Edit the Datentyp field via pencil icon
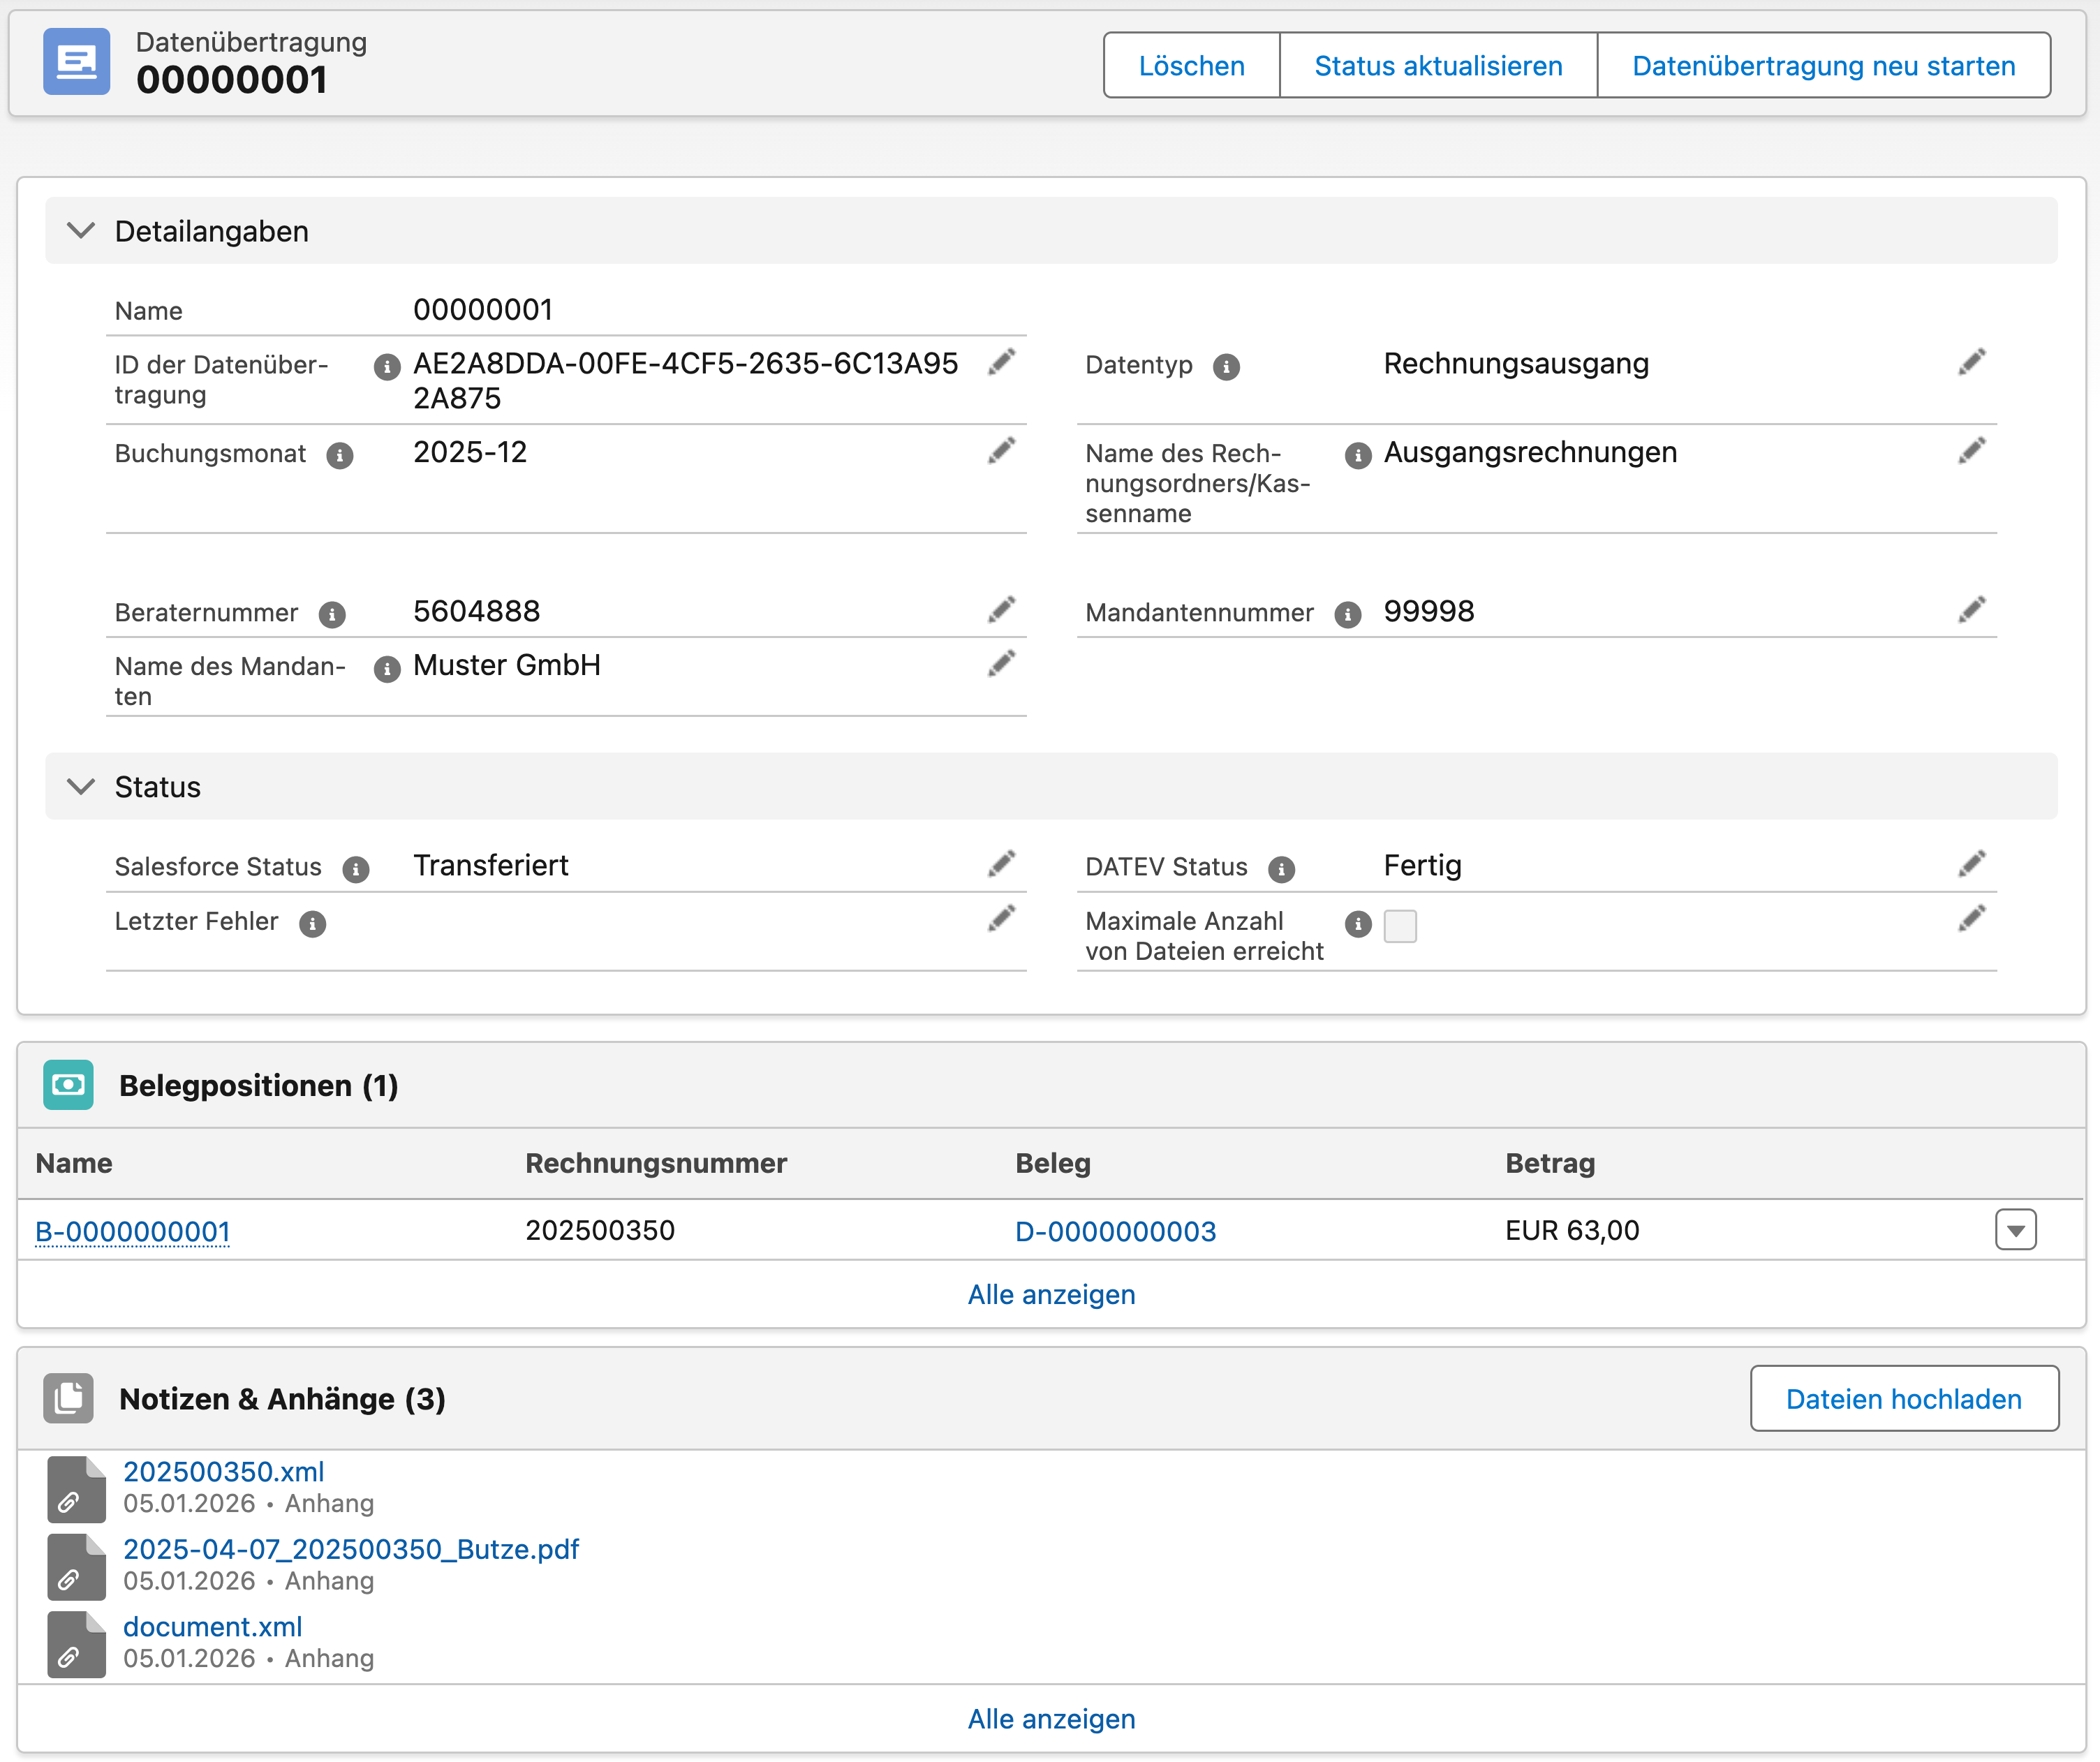Image resolution: width=2100 pixels, height=1762 pixels. pyautogui.click(x=1971, y=362)
